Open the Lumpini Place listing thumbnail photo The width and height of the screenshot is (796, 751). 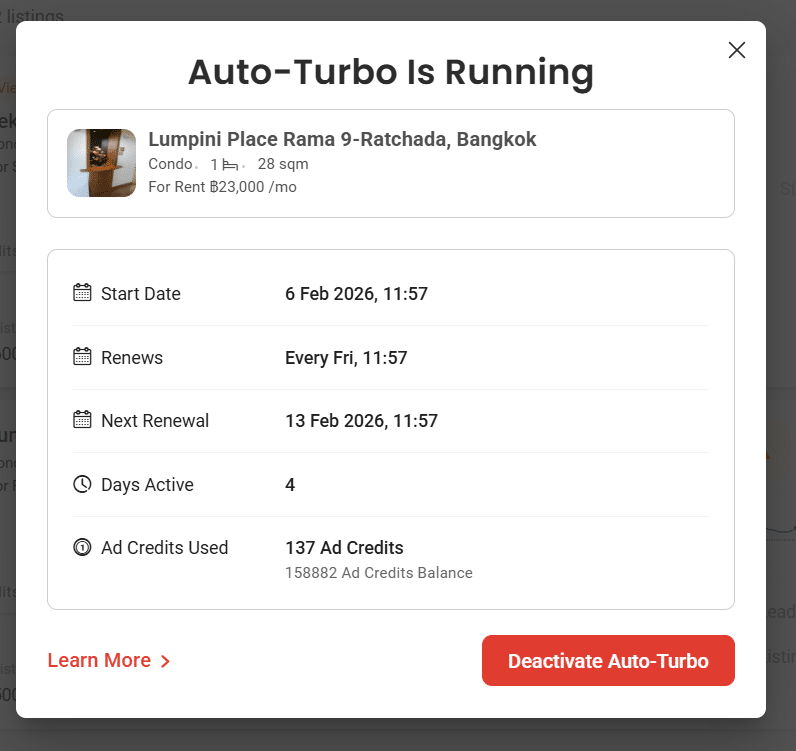101,163
